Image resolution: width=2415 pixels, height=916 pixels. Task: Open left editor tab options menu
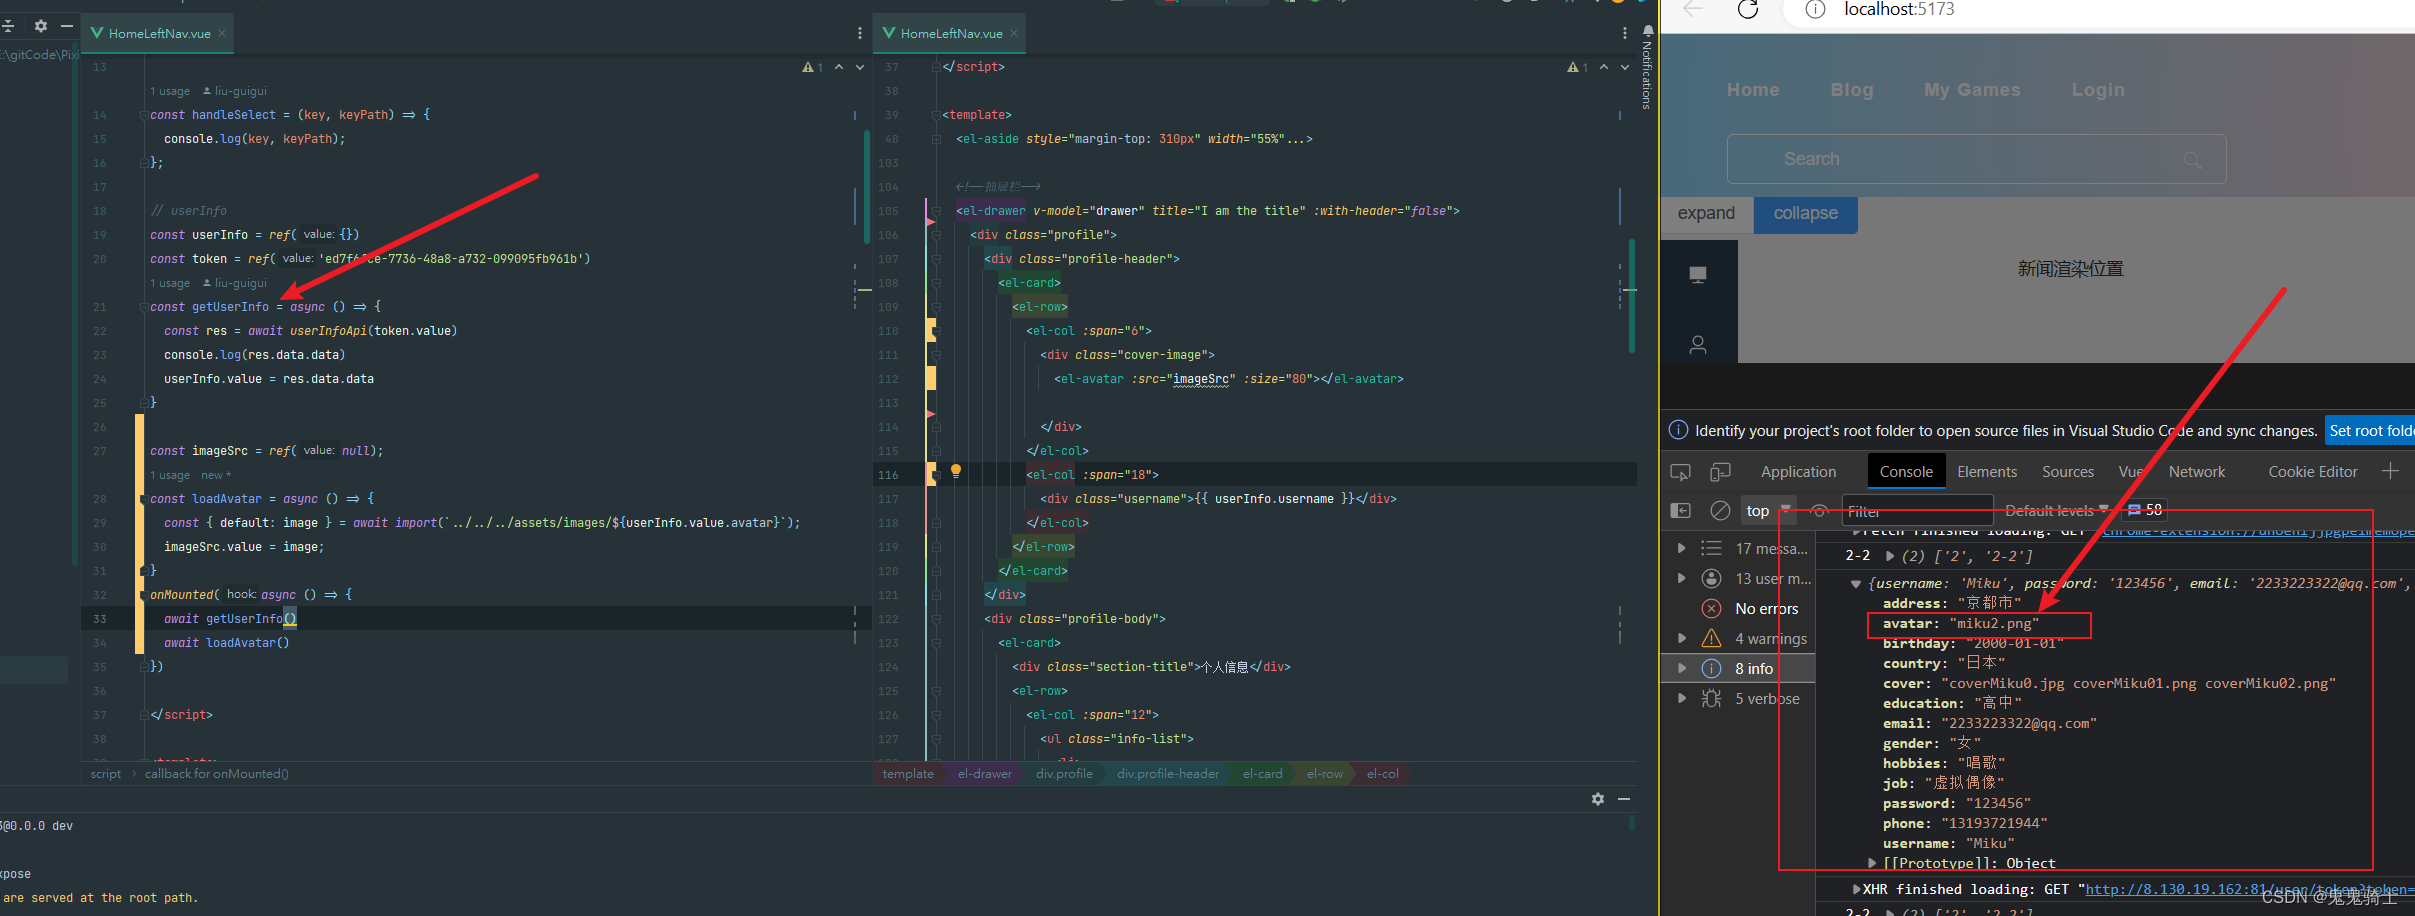tap(859, 33)
